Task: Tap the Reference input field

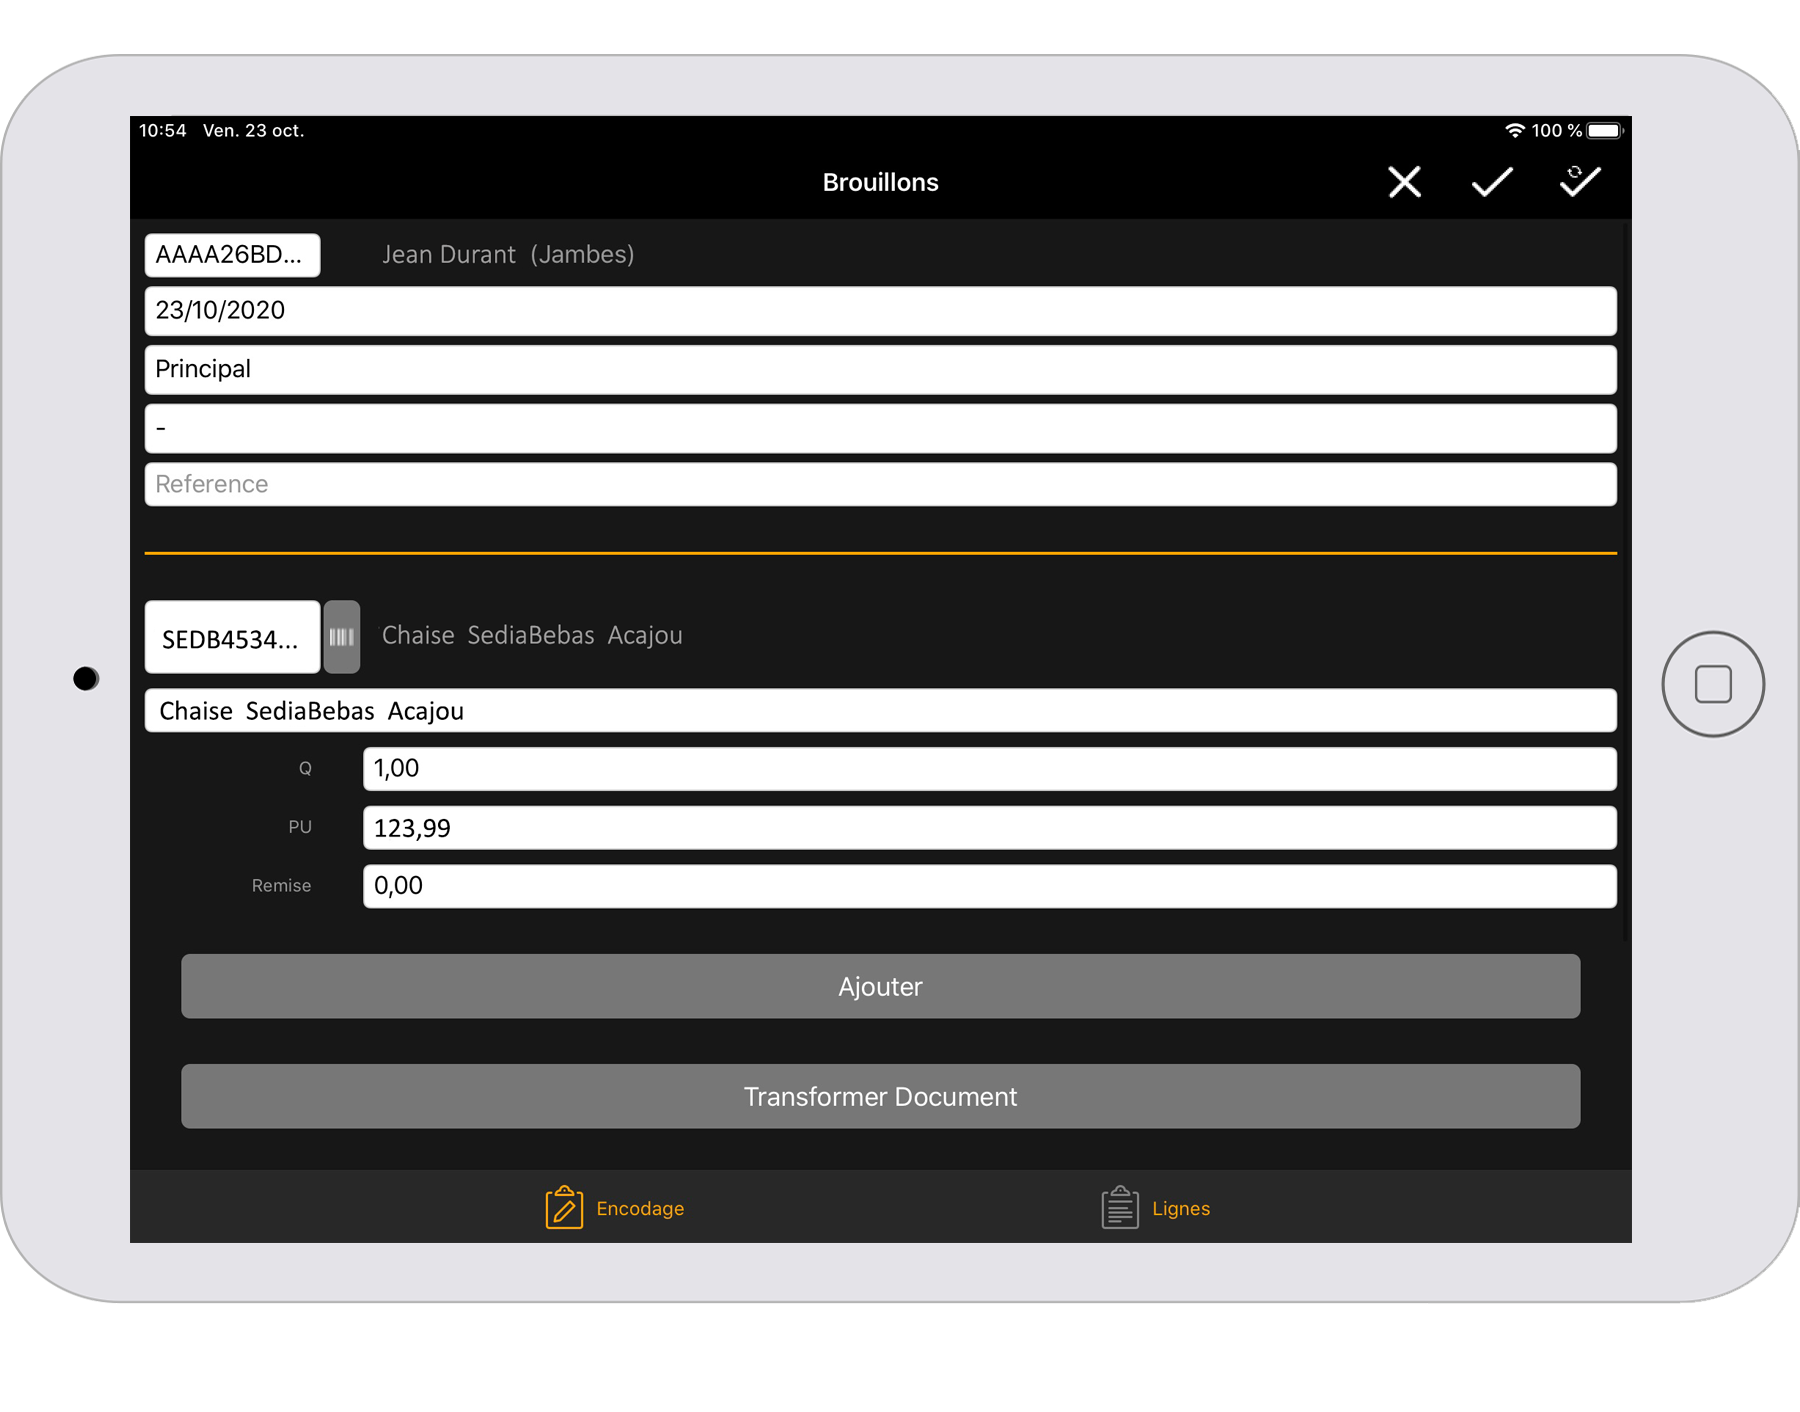Action: pos(880,485)
